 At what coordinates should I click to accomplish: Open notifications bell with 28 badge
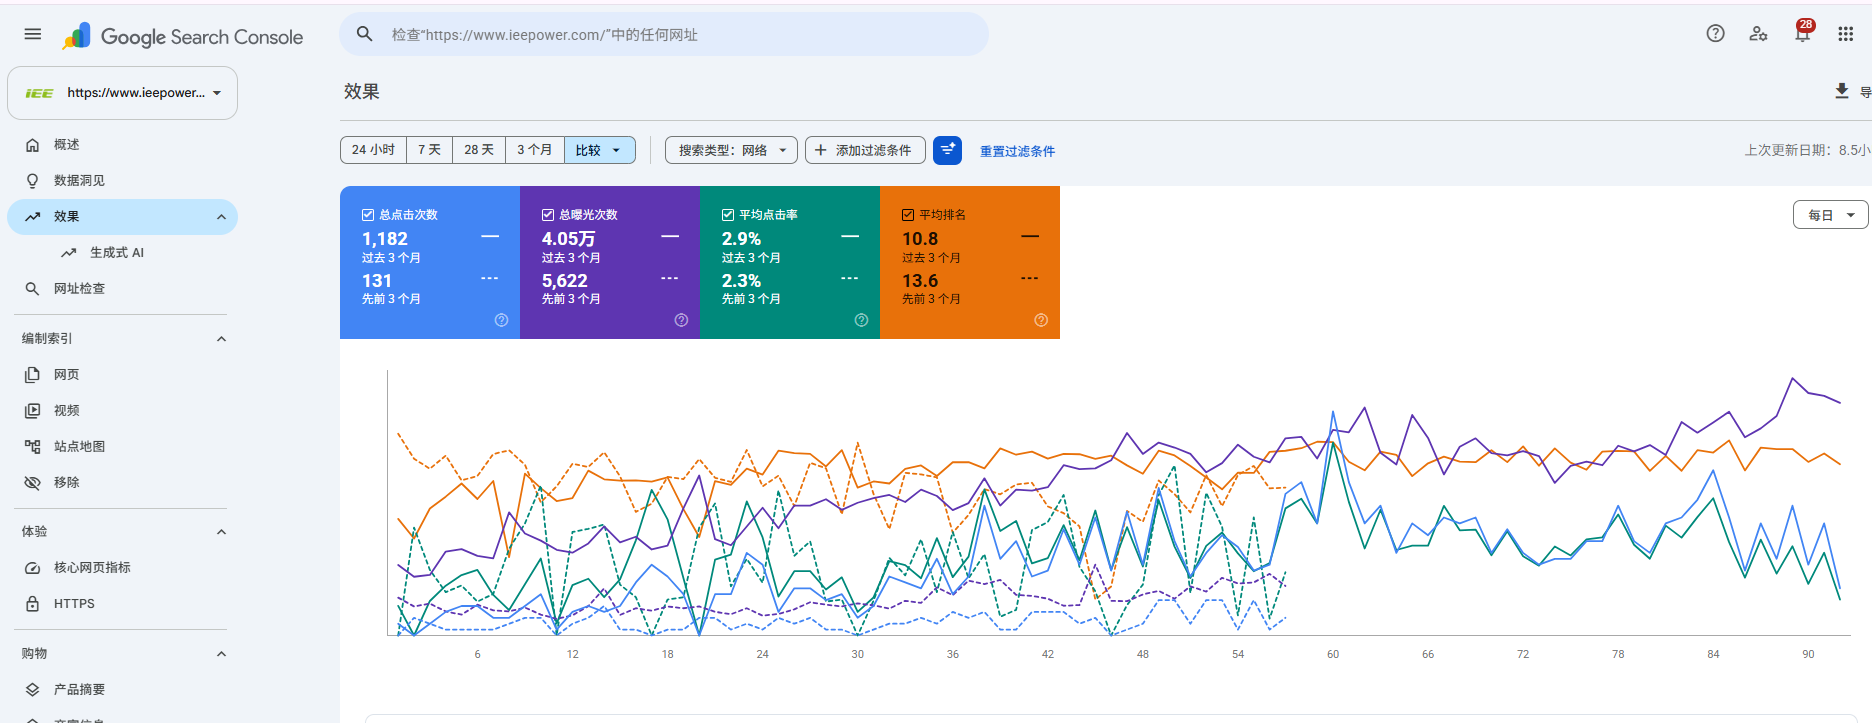click(1803, 32)
